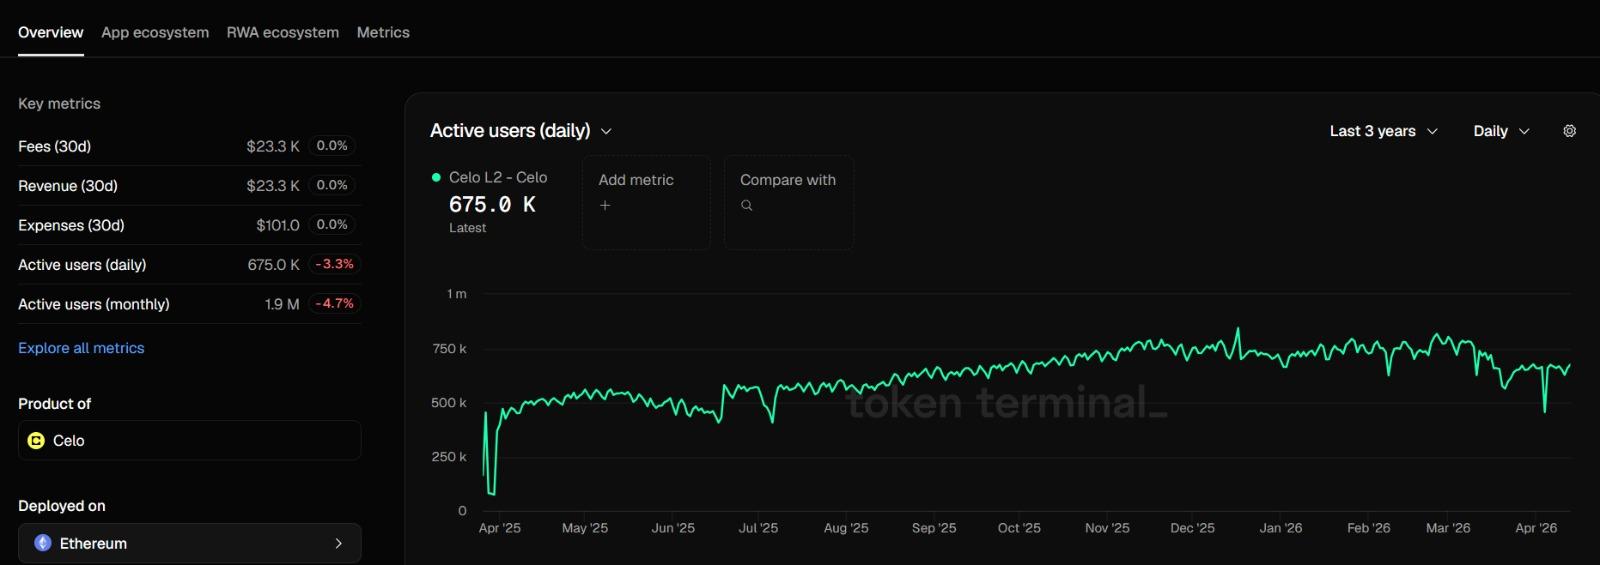The image size is (1600, 565).
Task: Click the search icon under Compare with
Action: pyautogui.click(x=747, y=205)
